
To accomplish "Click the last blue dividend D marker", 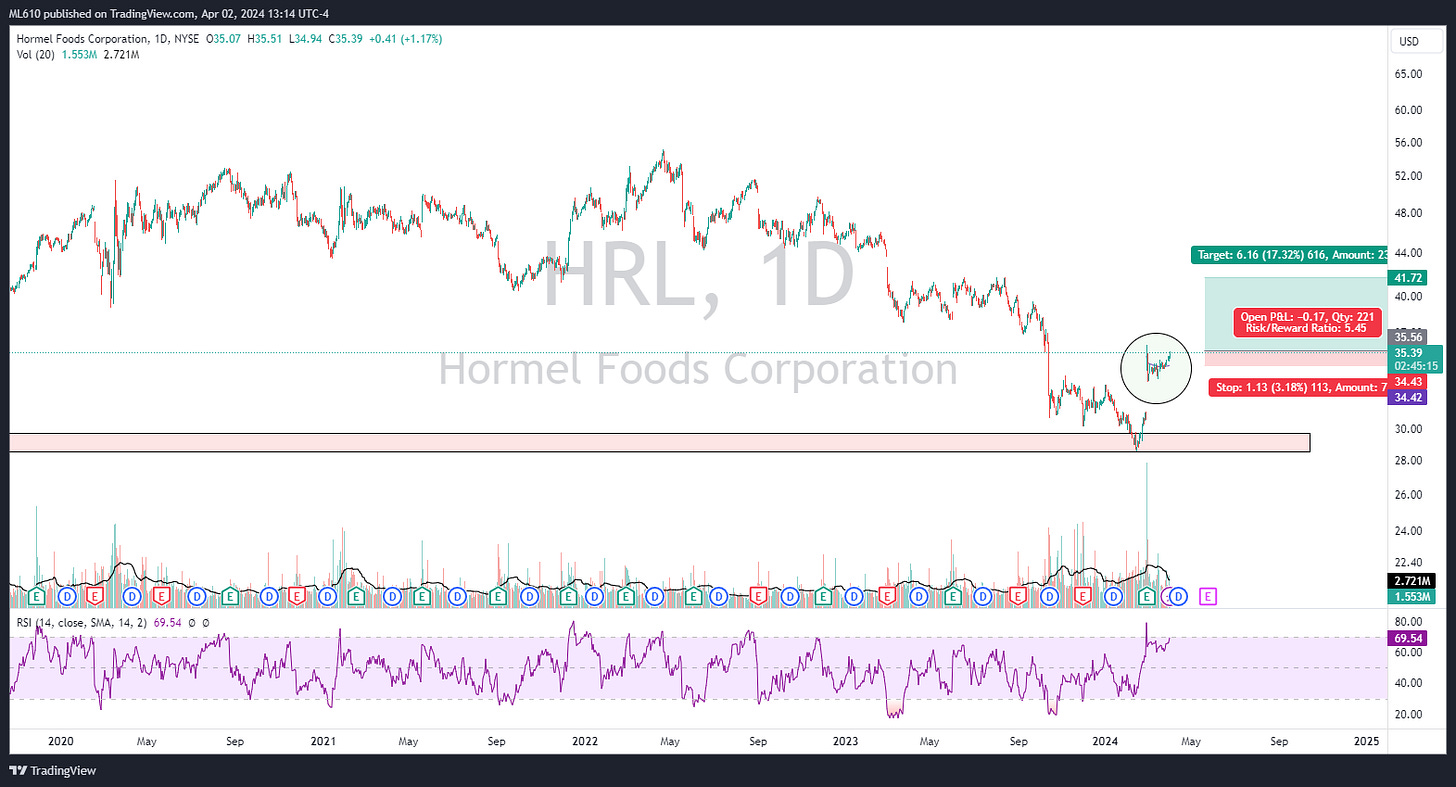I will tap(1178, 596).
